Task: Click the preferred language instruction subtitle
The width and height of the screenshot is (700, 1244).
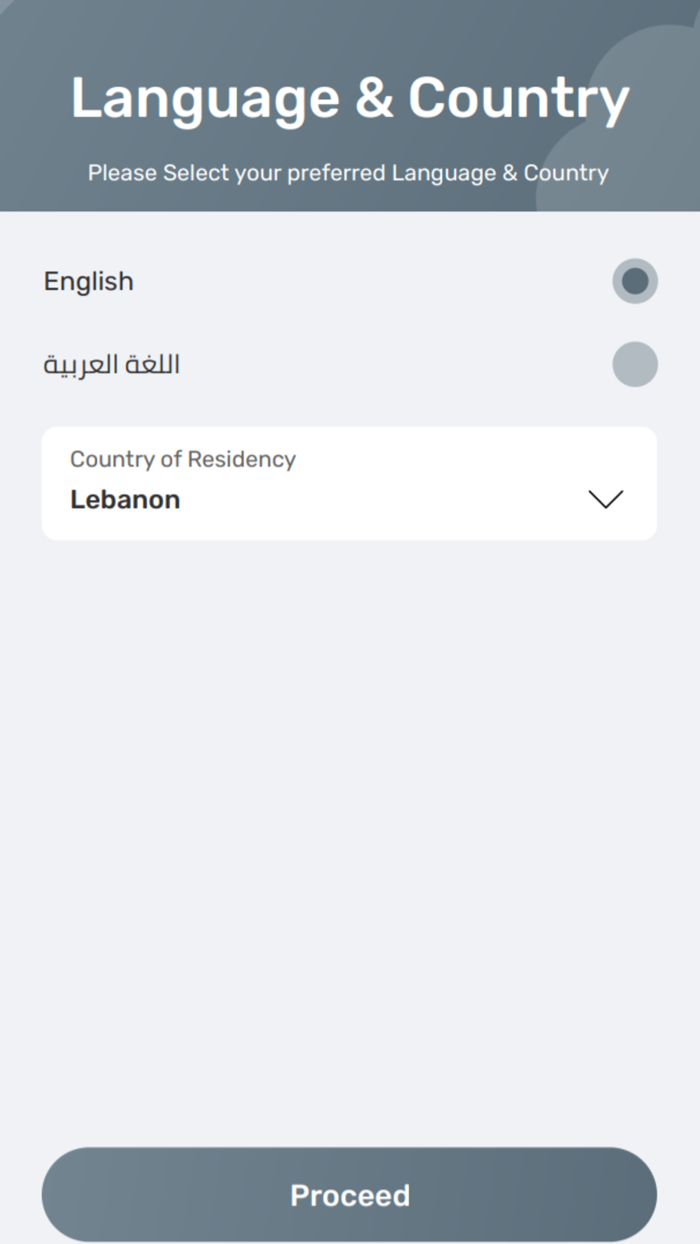Action: [x=349, y=172]
